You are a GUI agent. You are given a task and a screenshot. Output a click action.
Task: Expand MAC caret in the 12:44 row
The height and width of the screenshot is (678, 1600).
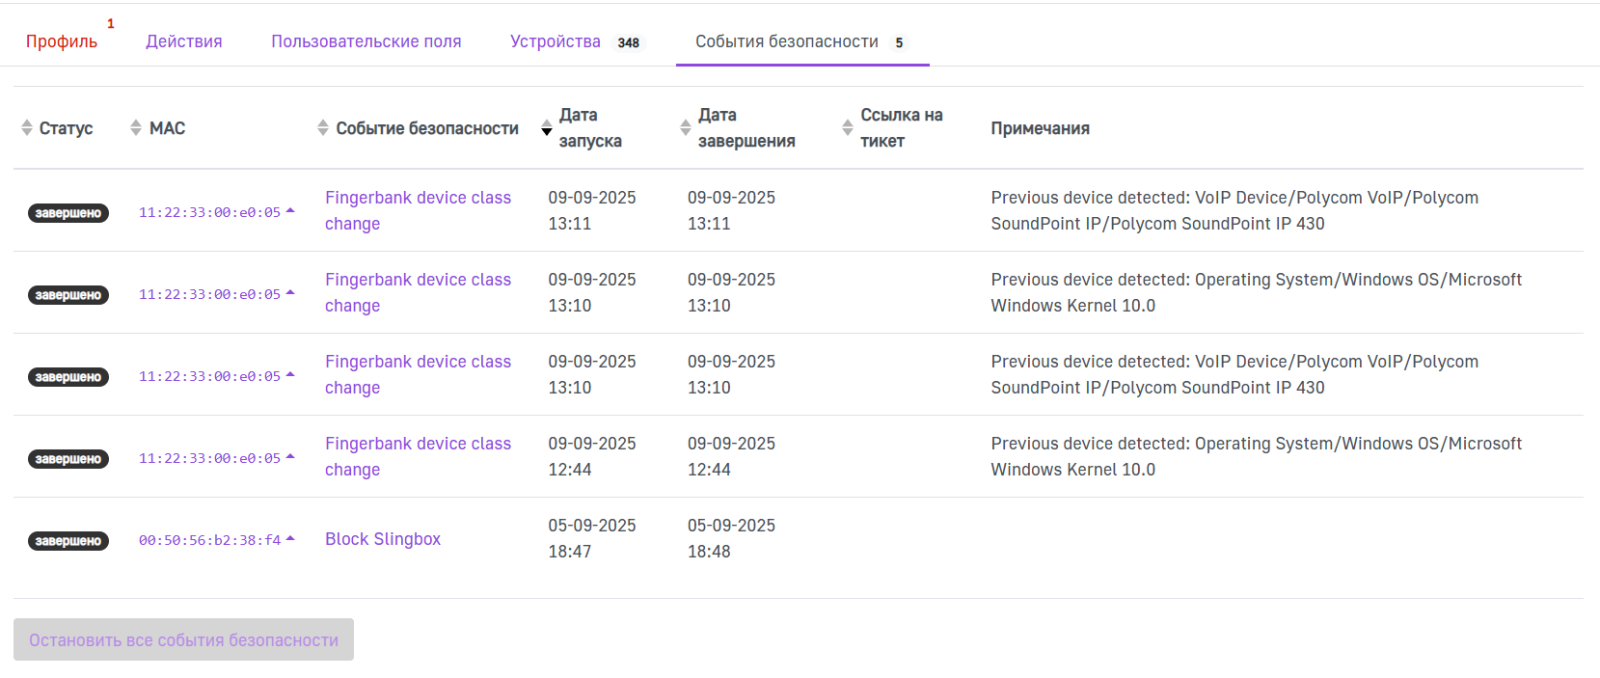pos(290,457)
